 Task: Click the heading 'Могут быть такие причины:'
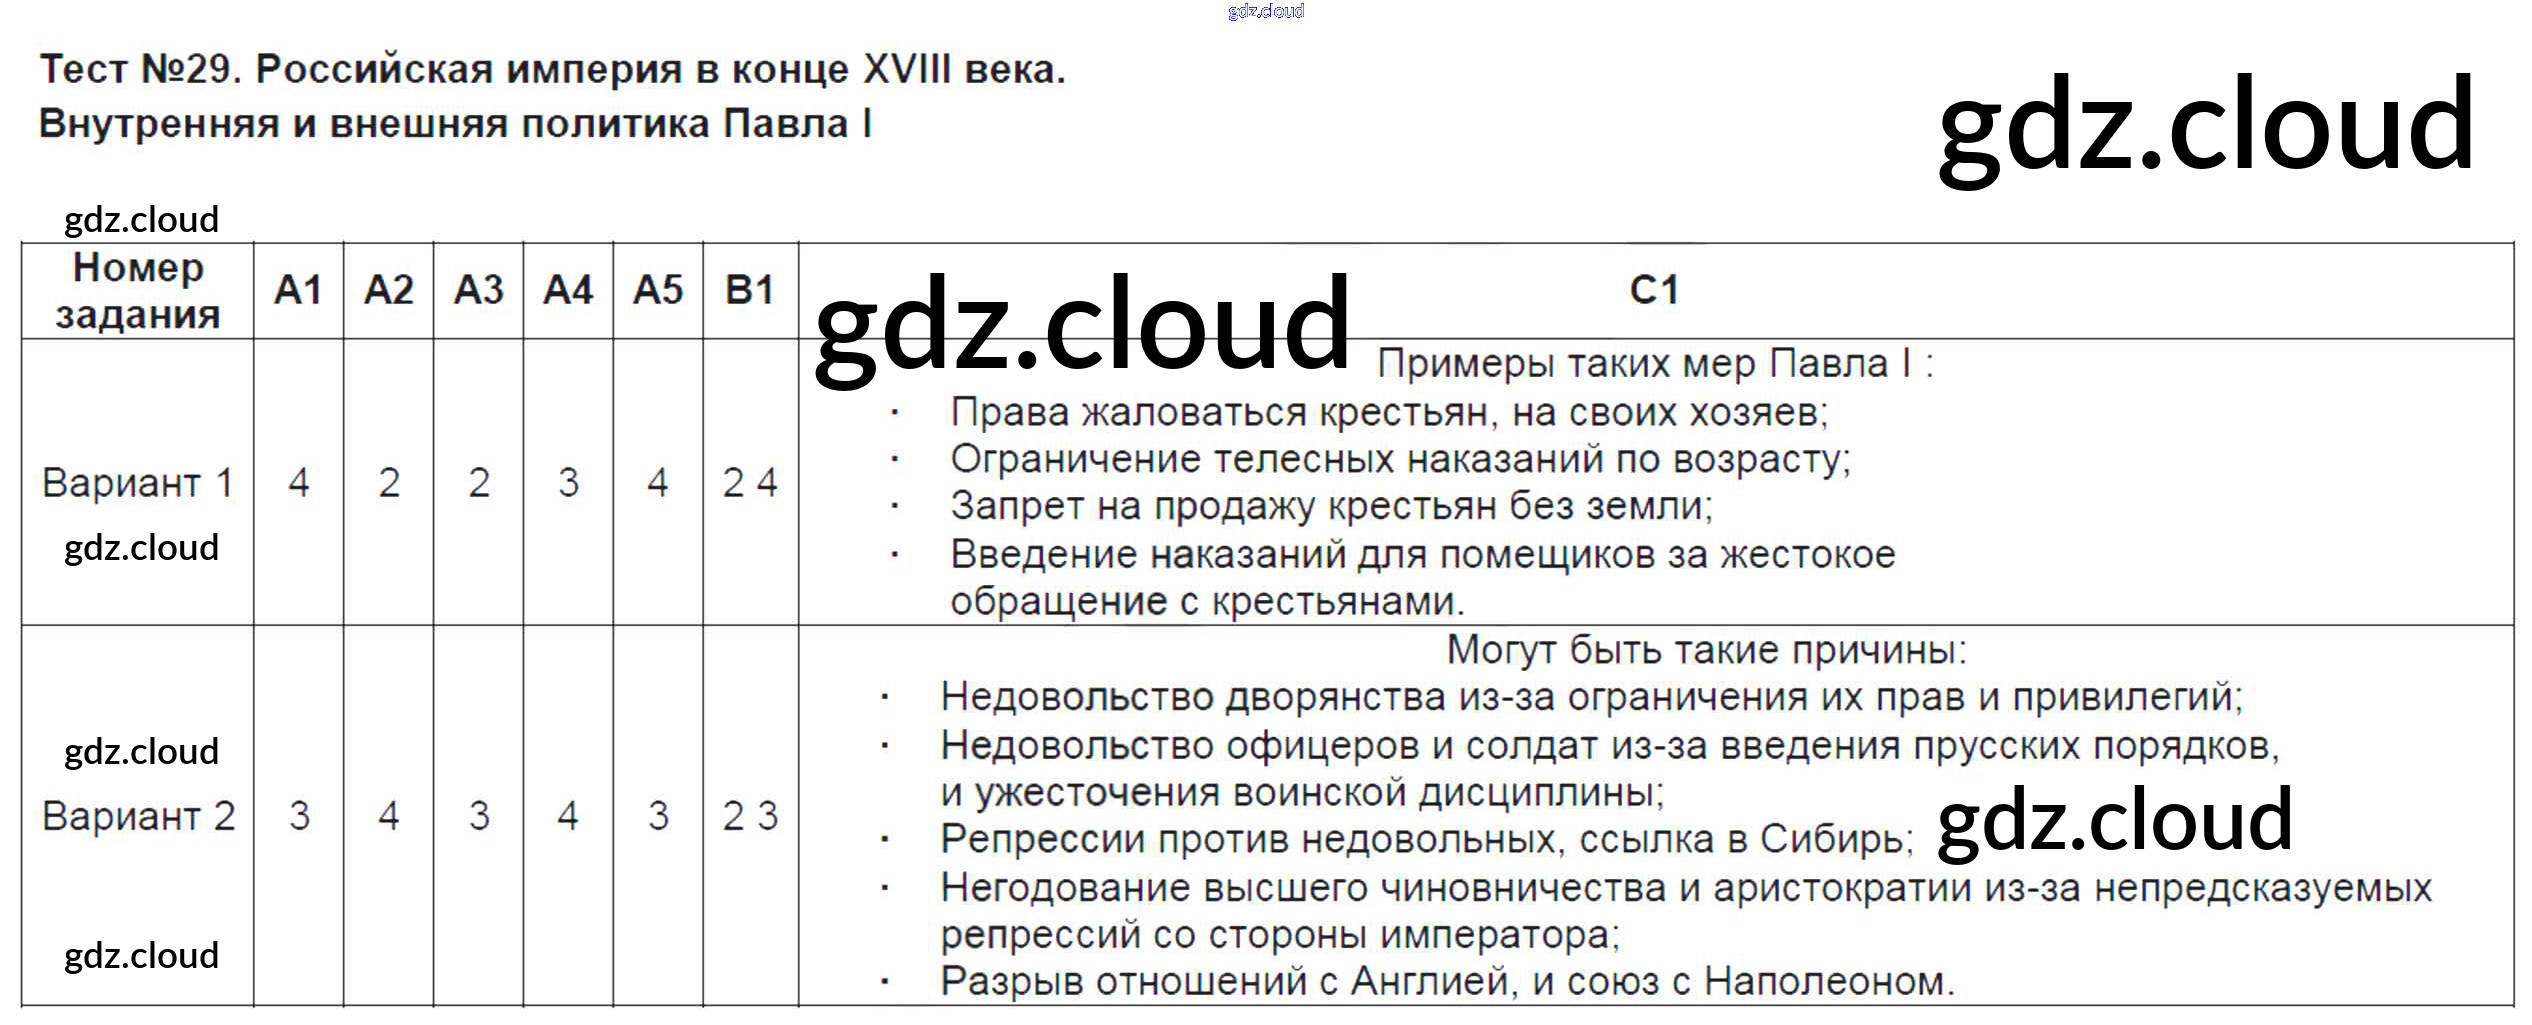tap(1706, 650)
